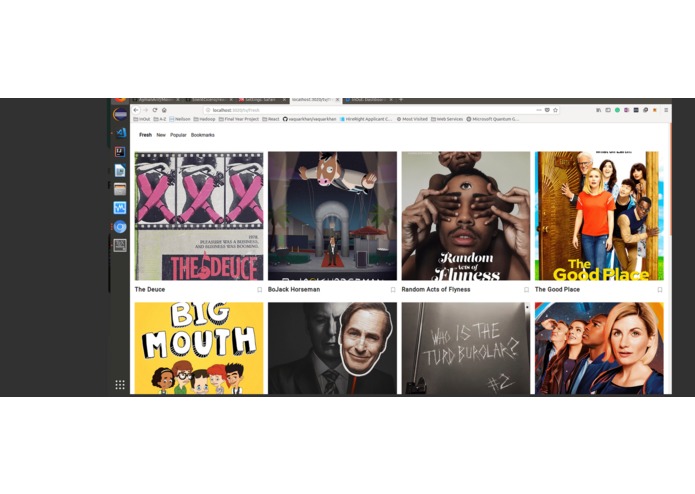This screenshot has height=494, width=695.
Task: Bookmark The Deuce show
Action: coord(259,290)
